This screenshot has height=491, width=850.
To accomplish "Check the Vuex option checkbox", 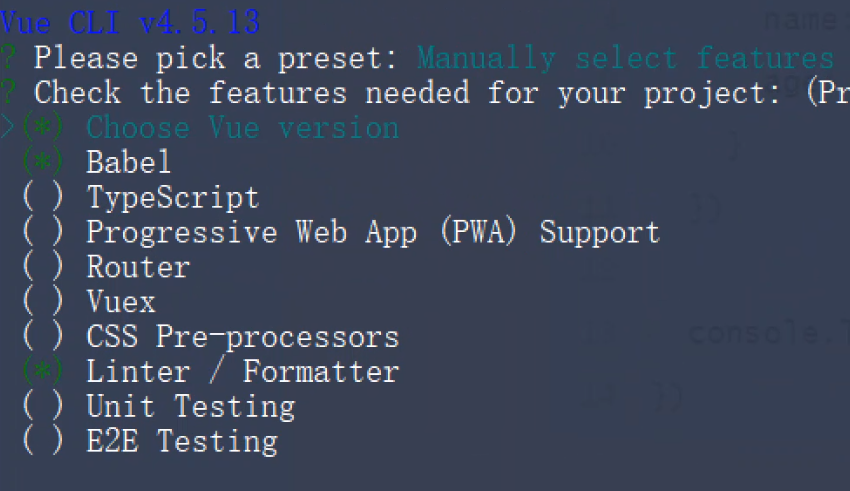I will coord(42,301).
